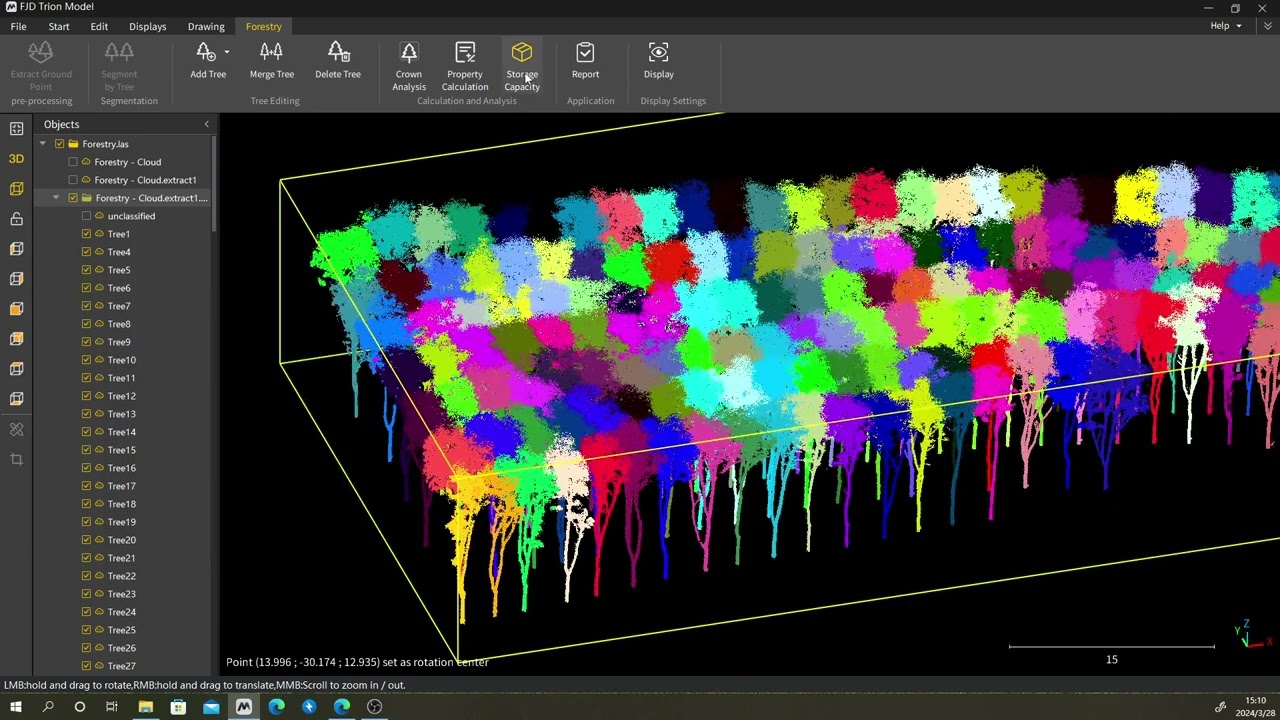This screenshot has width=1280, height=720.
Task: Open the Crown Analysis tool
Action: click(x=408, y=66)
